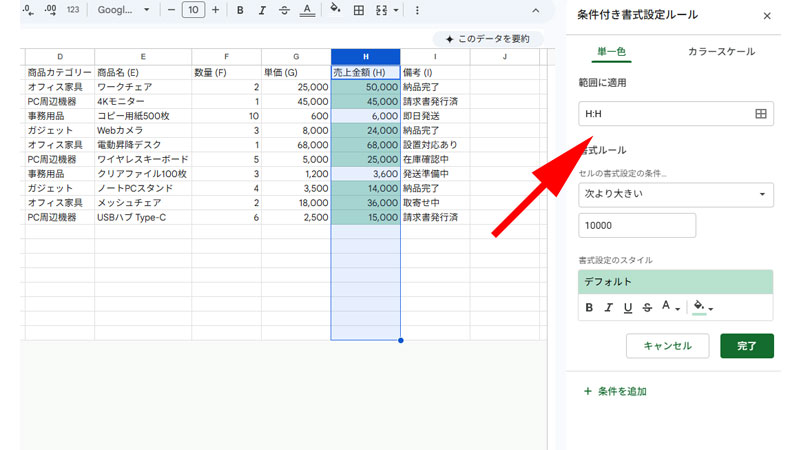800x450 pixels.
Task: Toggle italic in main toolbar
Action: click(x=262, y=10)
